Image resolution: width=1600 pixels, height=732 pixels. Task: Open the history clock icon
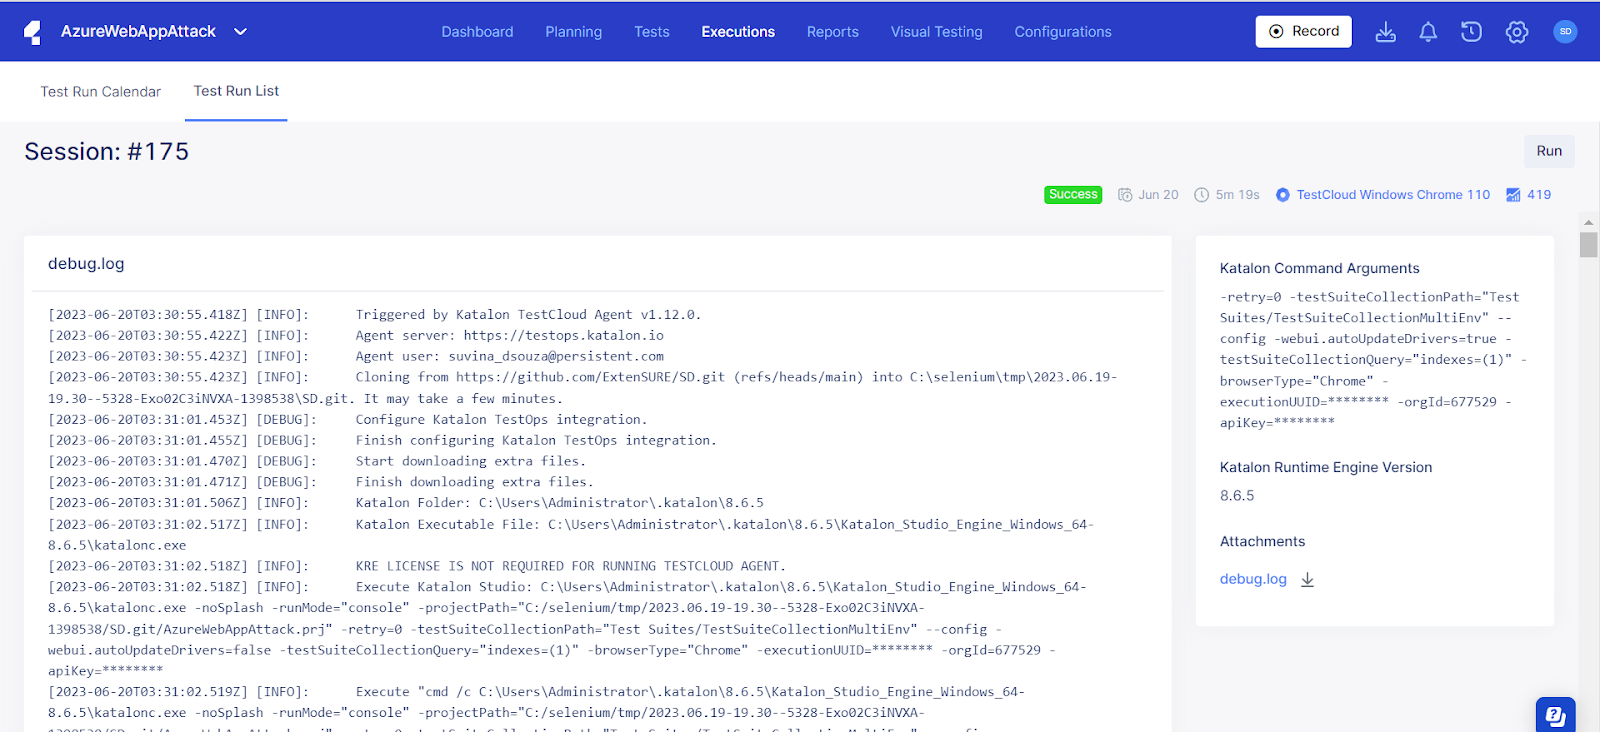coord(1471,32)
